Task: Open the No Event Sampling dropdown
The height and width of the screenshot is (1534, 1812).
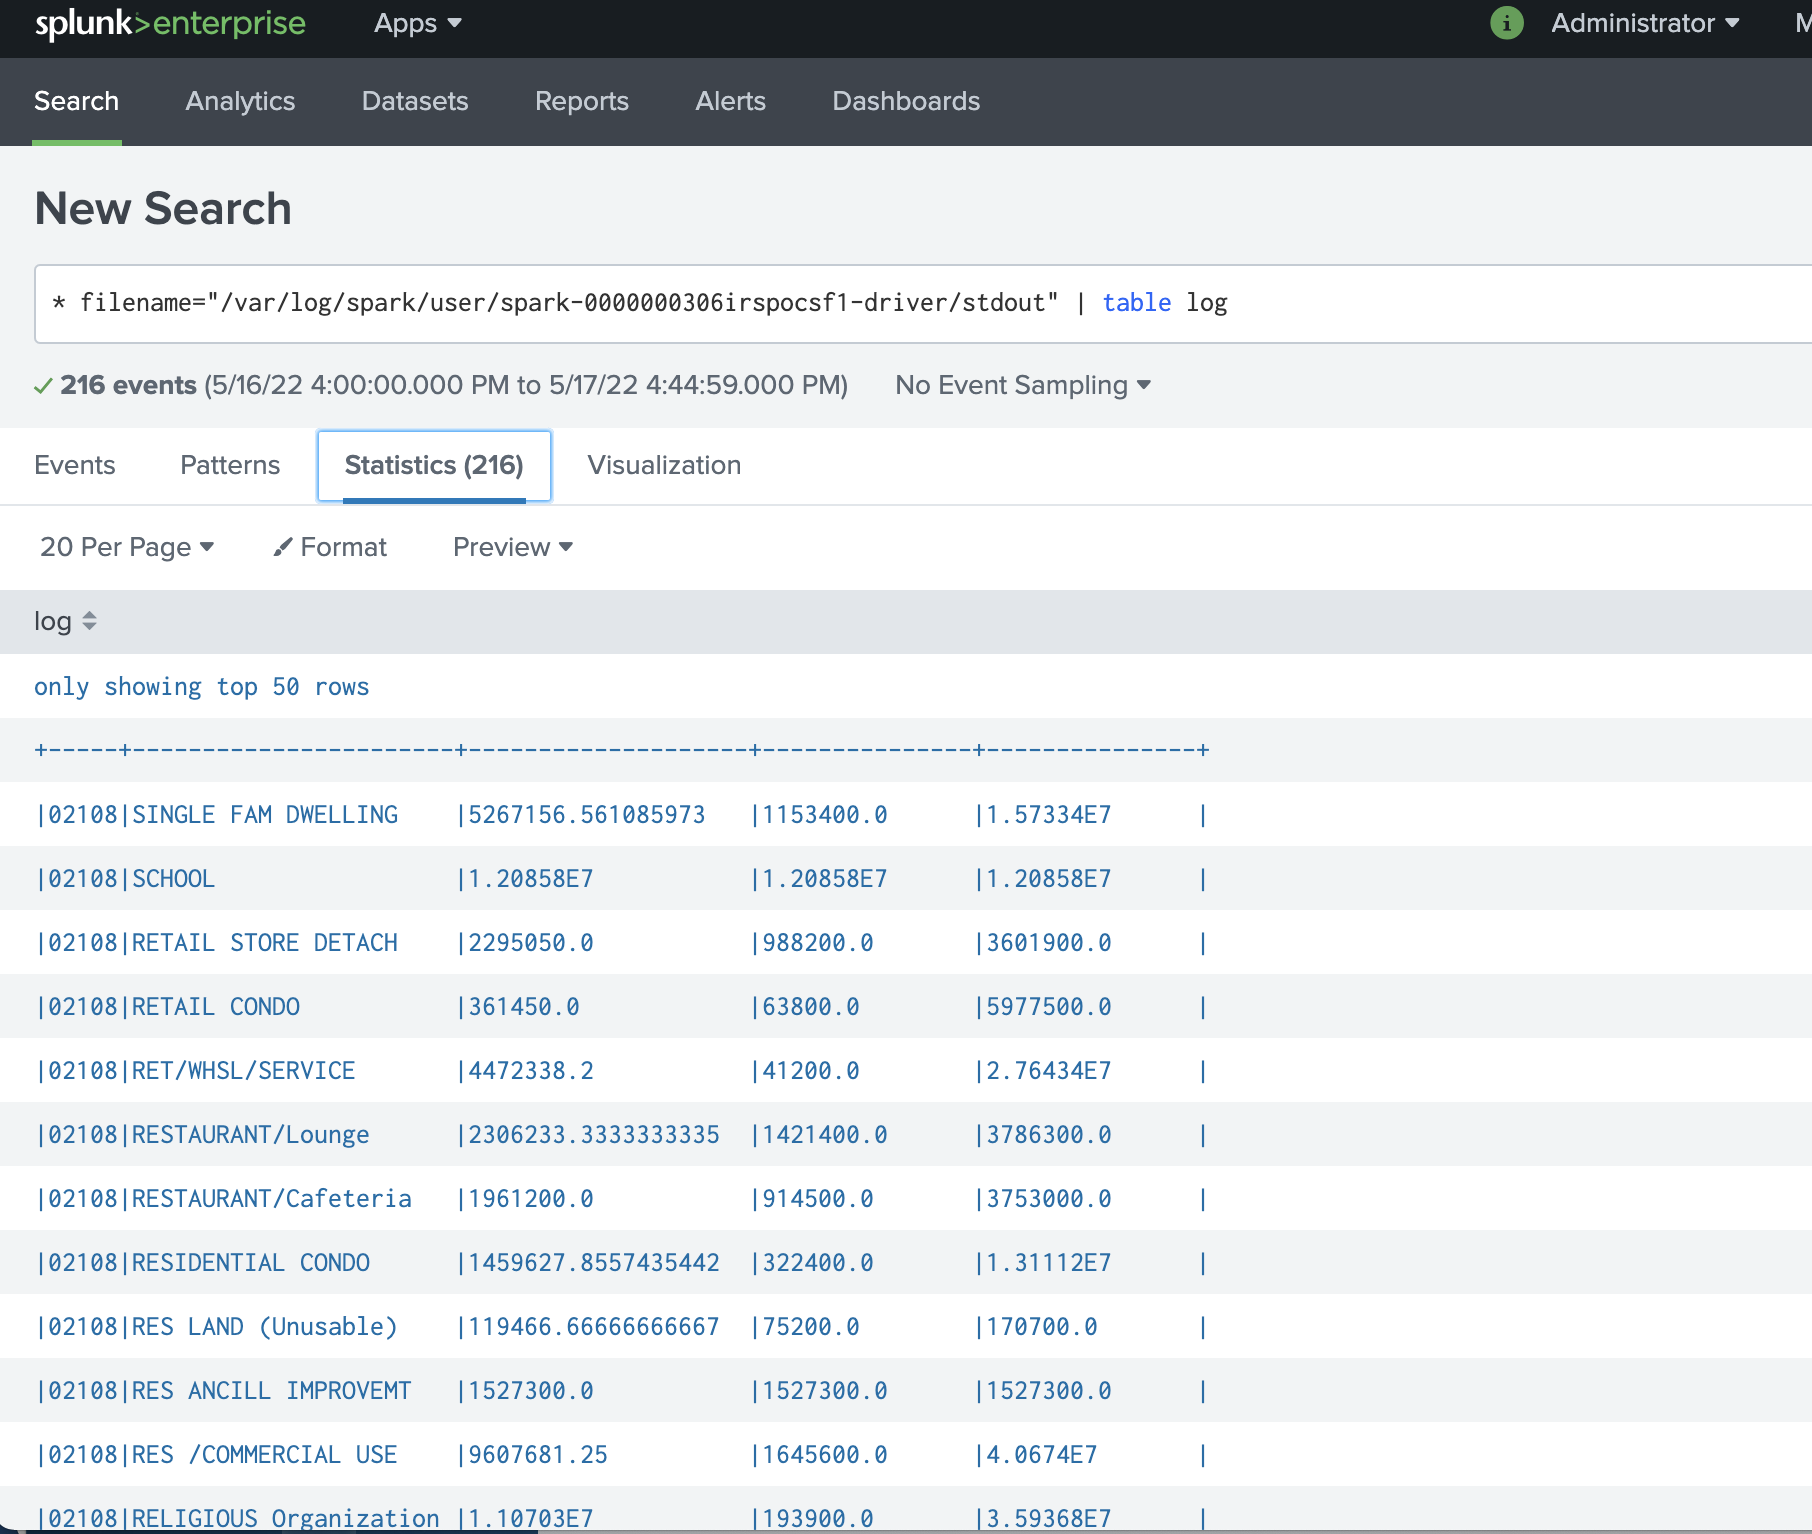Action: pyautogui.click(x=1023, y=385)
